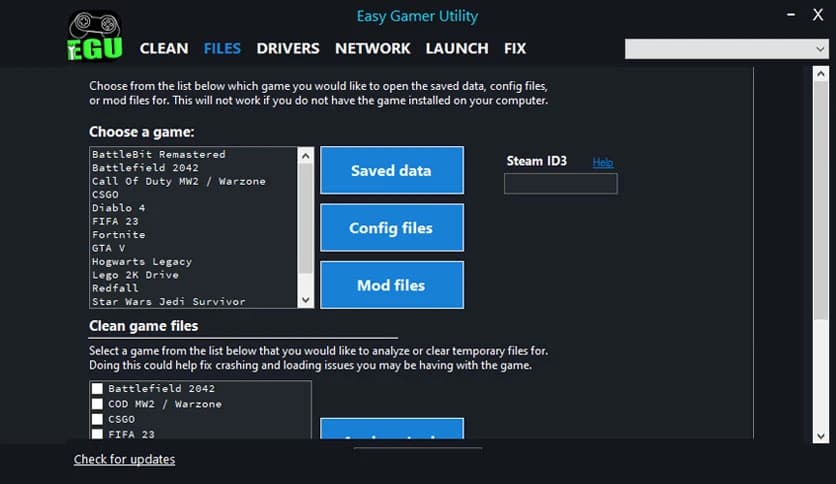Screen dimensions: 836x484
Task: Click main page scroll down arrow
Action: click(821, 436)
